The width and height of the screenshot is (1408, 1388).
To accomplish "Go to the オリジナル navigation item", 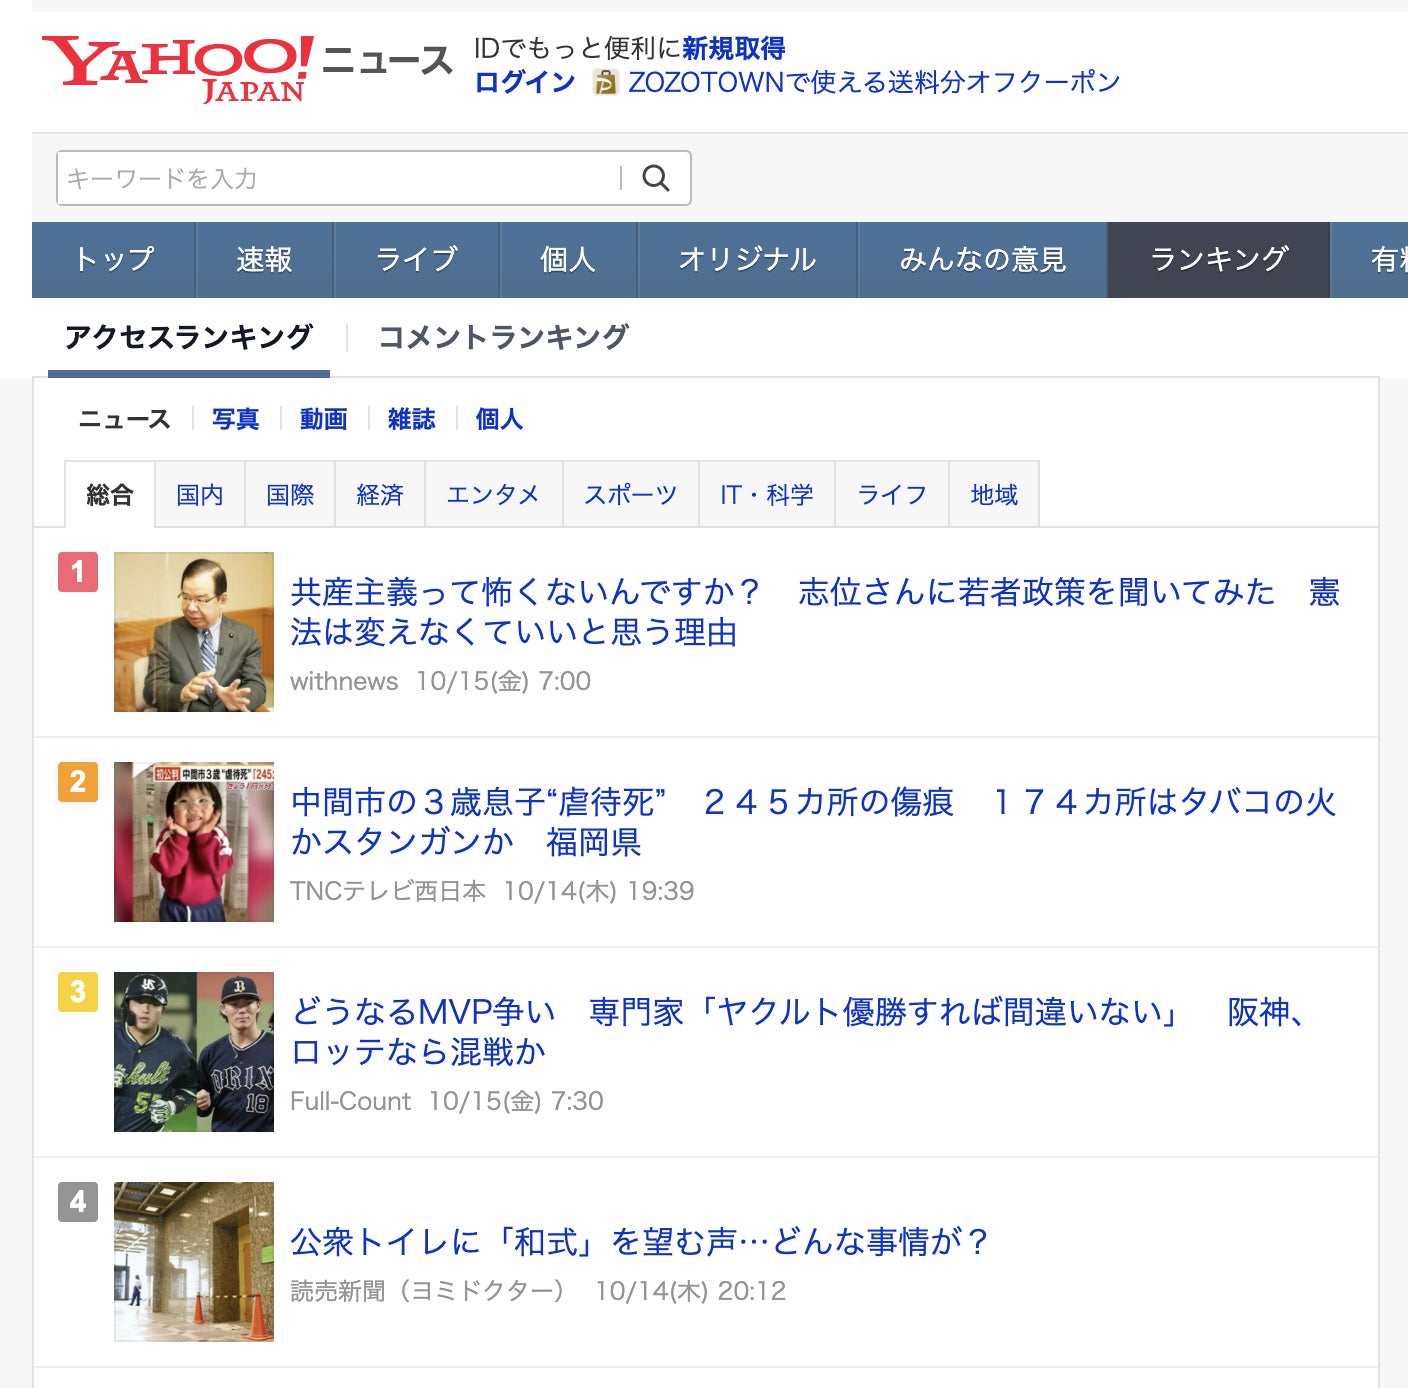I will [747, 260].
